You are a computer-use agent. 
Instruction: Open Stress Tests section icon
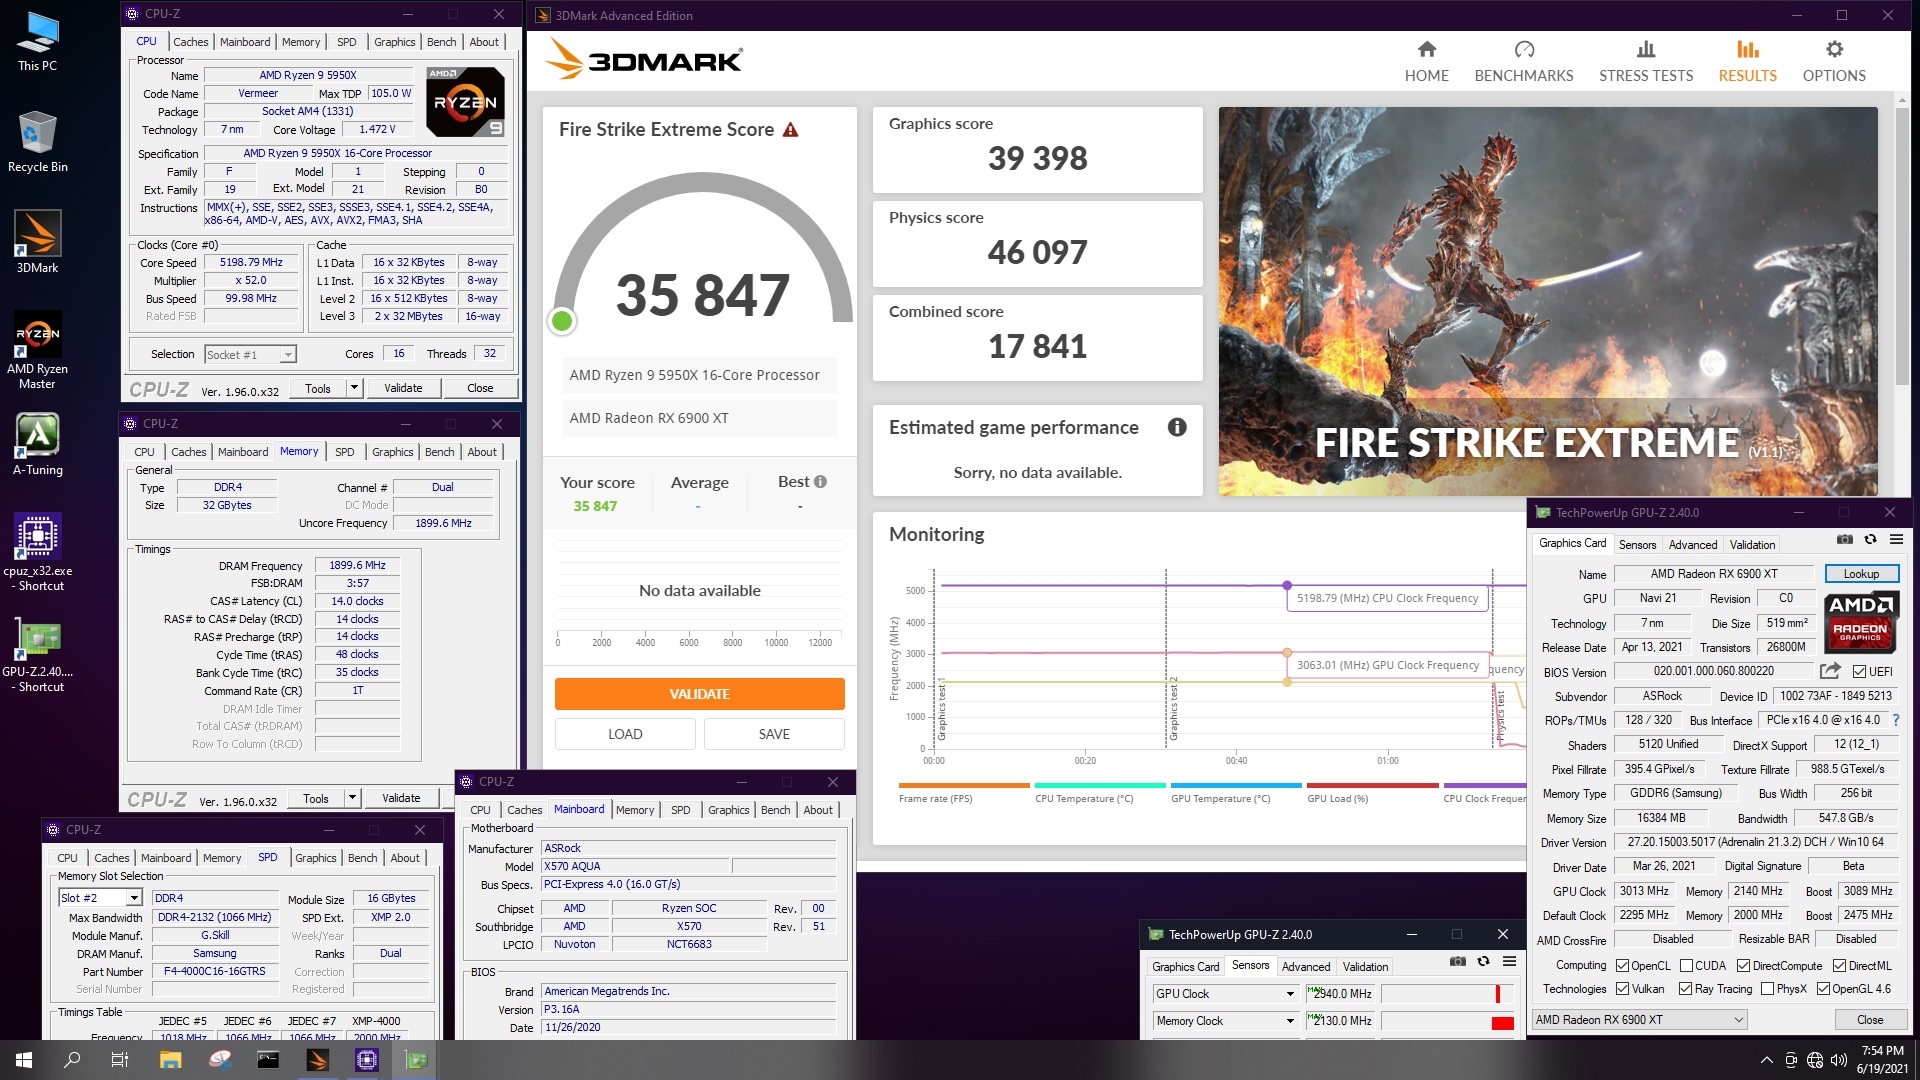coord(1645,50)
